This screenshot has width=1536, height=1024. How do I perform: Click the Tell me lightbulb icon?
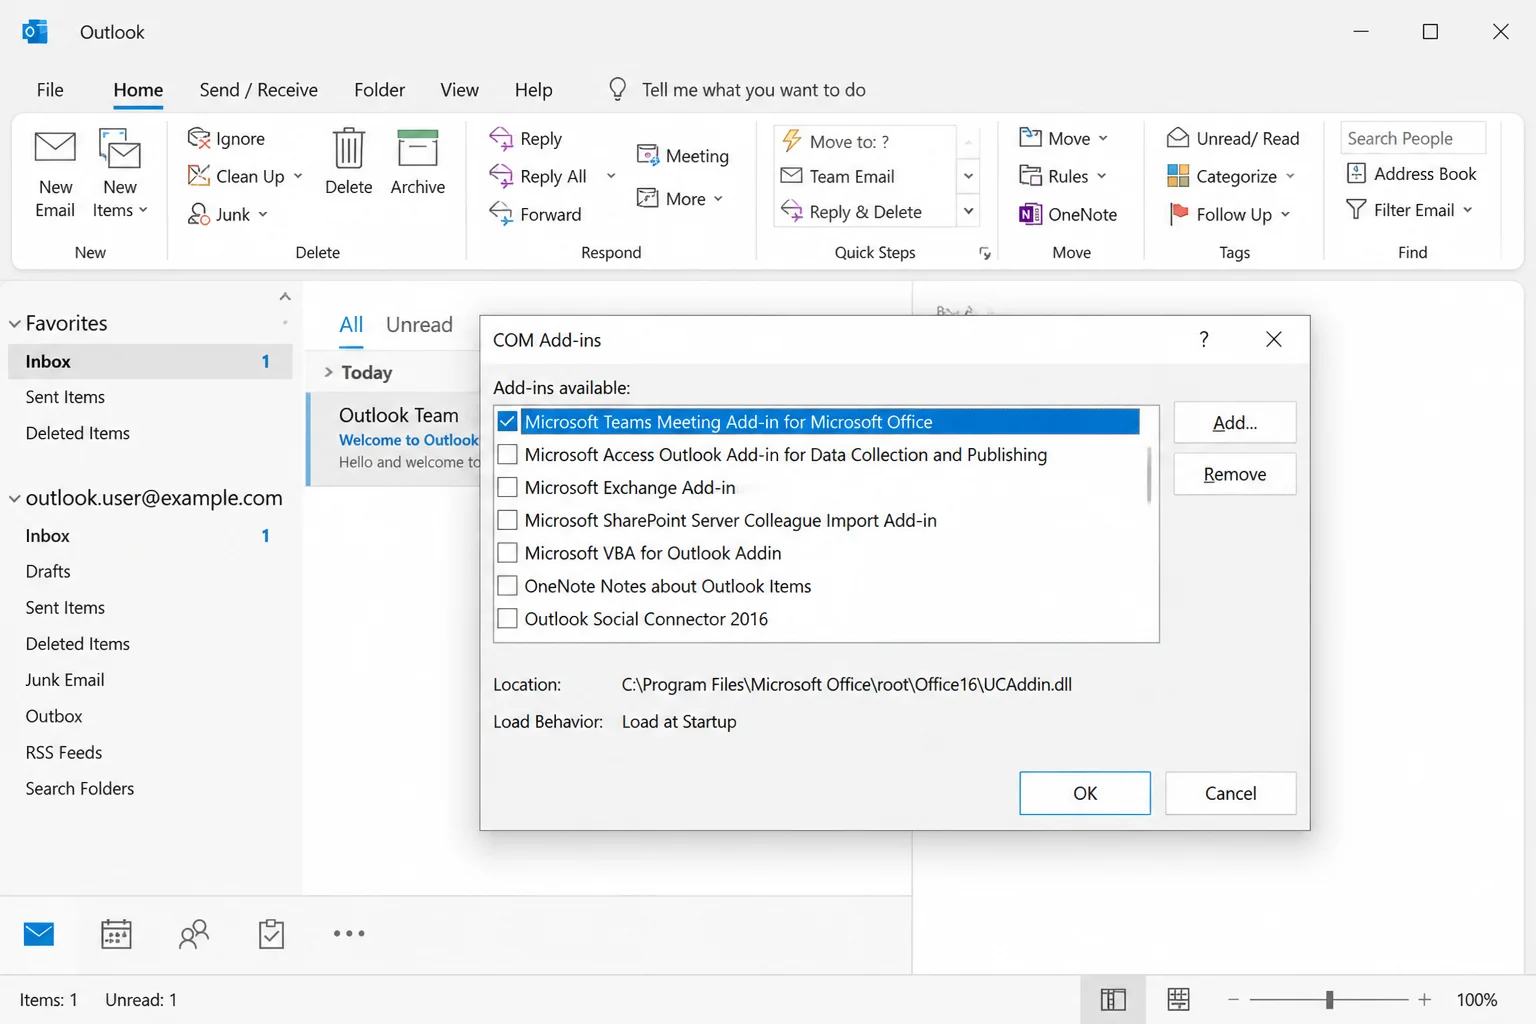point(618,89)
